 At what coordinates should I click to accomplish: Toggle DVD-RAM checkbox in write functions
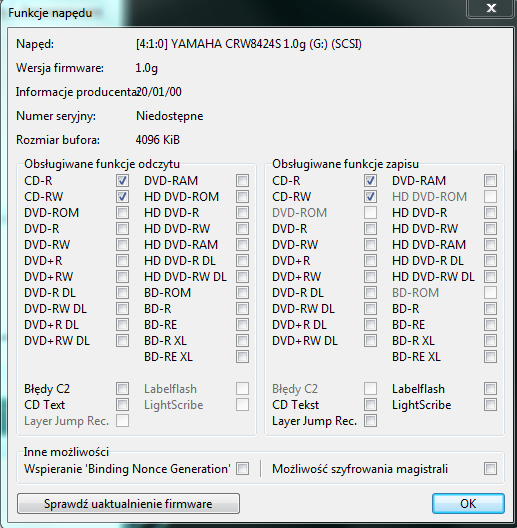point(490,180)
